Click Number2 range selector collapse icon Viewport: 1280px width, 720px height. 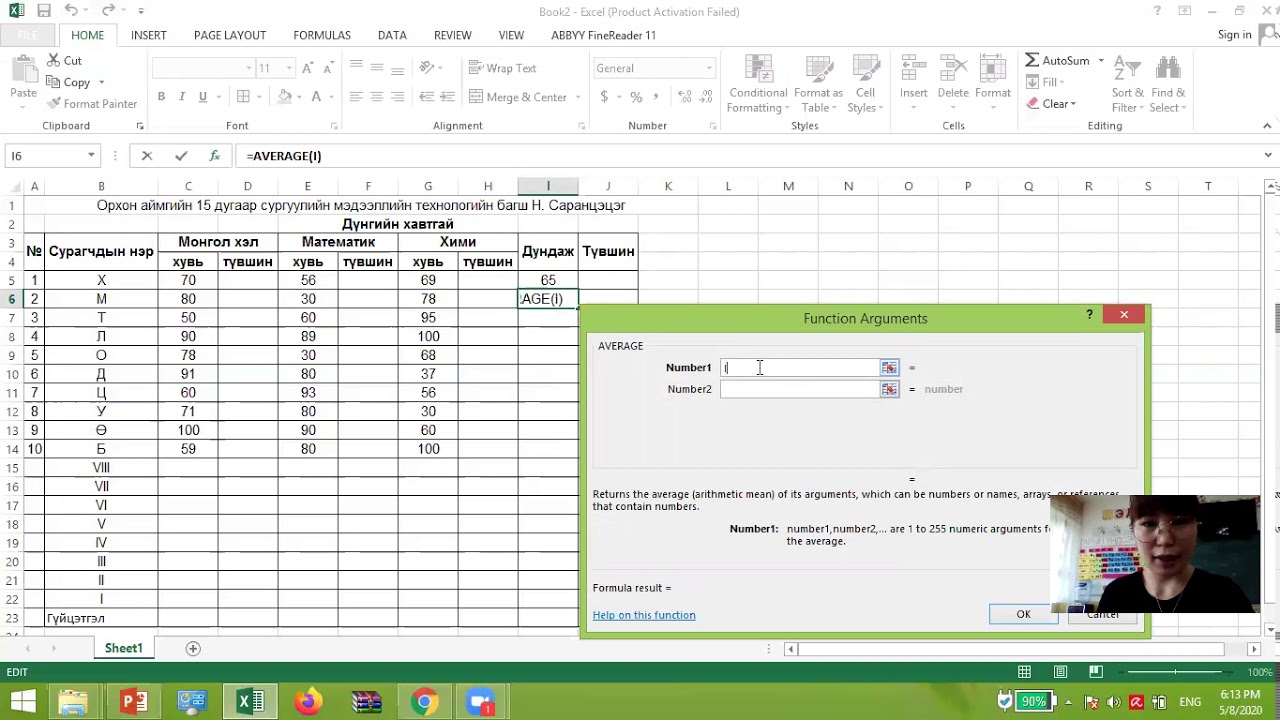[x=889, y=389]
